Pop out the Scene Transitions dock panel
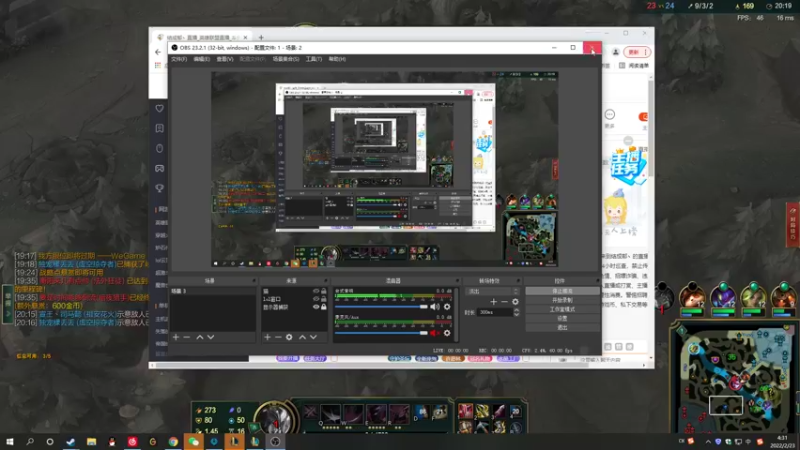 tap(518, 281)
